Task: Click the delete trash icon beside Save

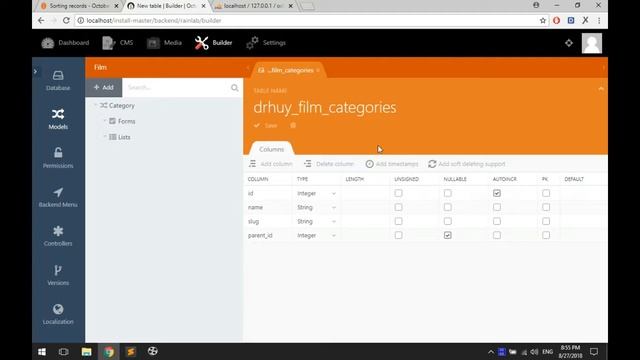Action: pyautogui.click(x=293, y=125)
